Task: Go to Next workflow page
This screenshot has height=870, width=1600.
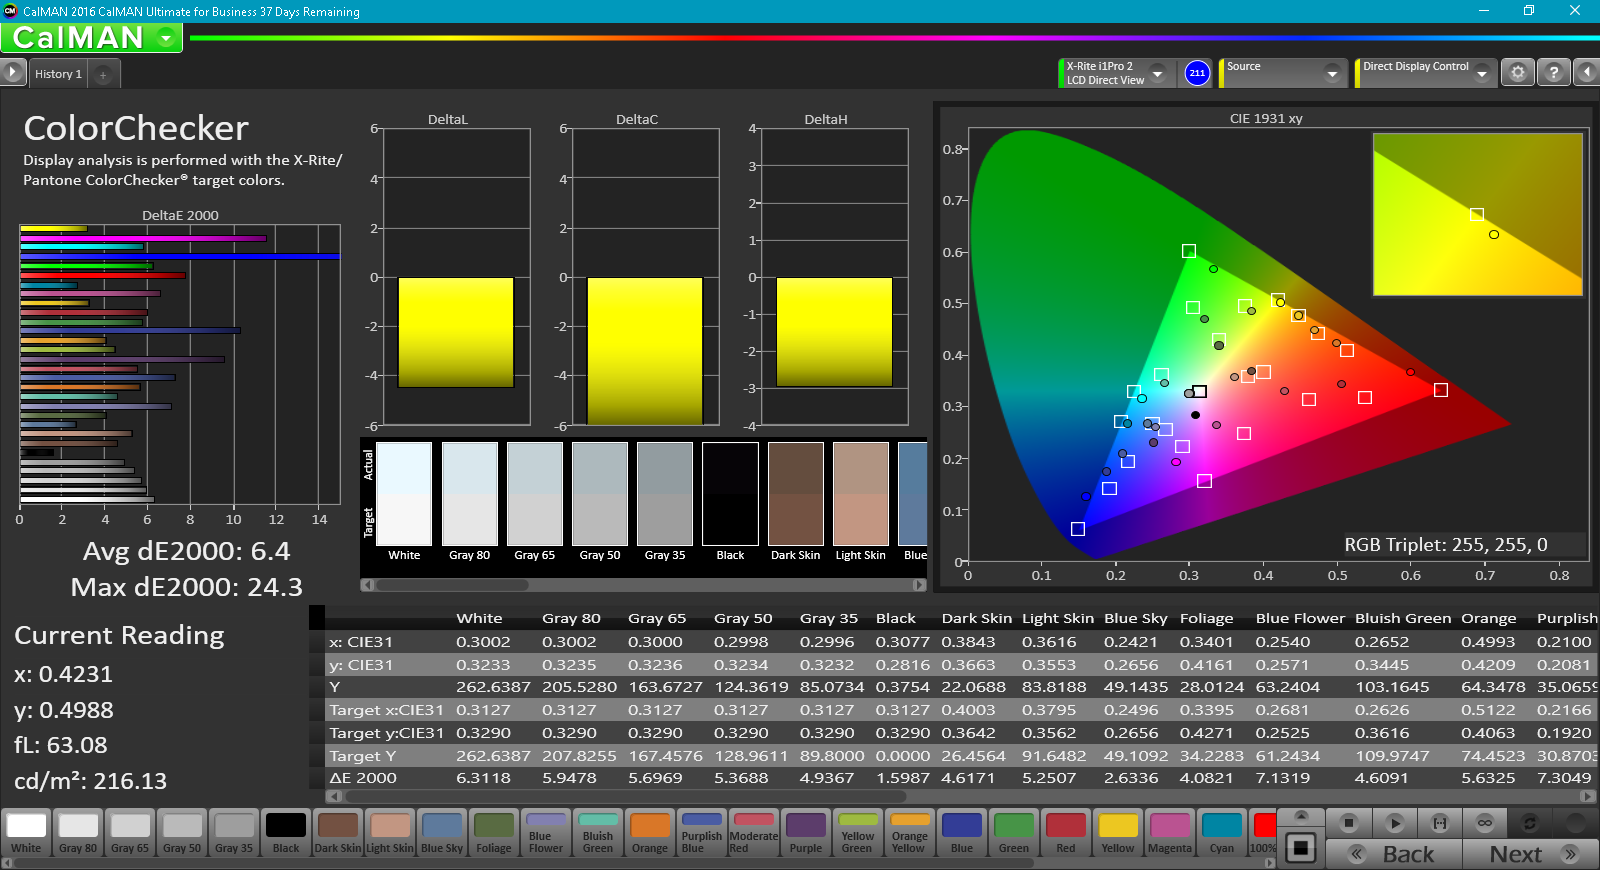Action: point(1529,854)
